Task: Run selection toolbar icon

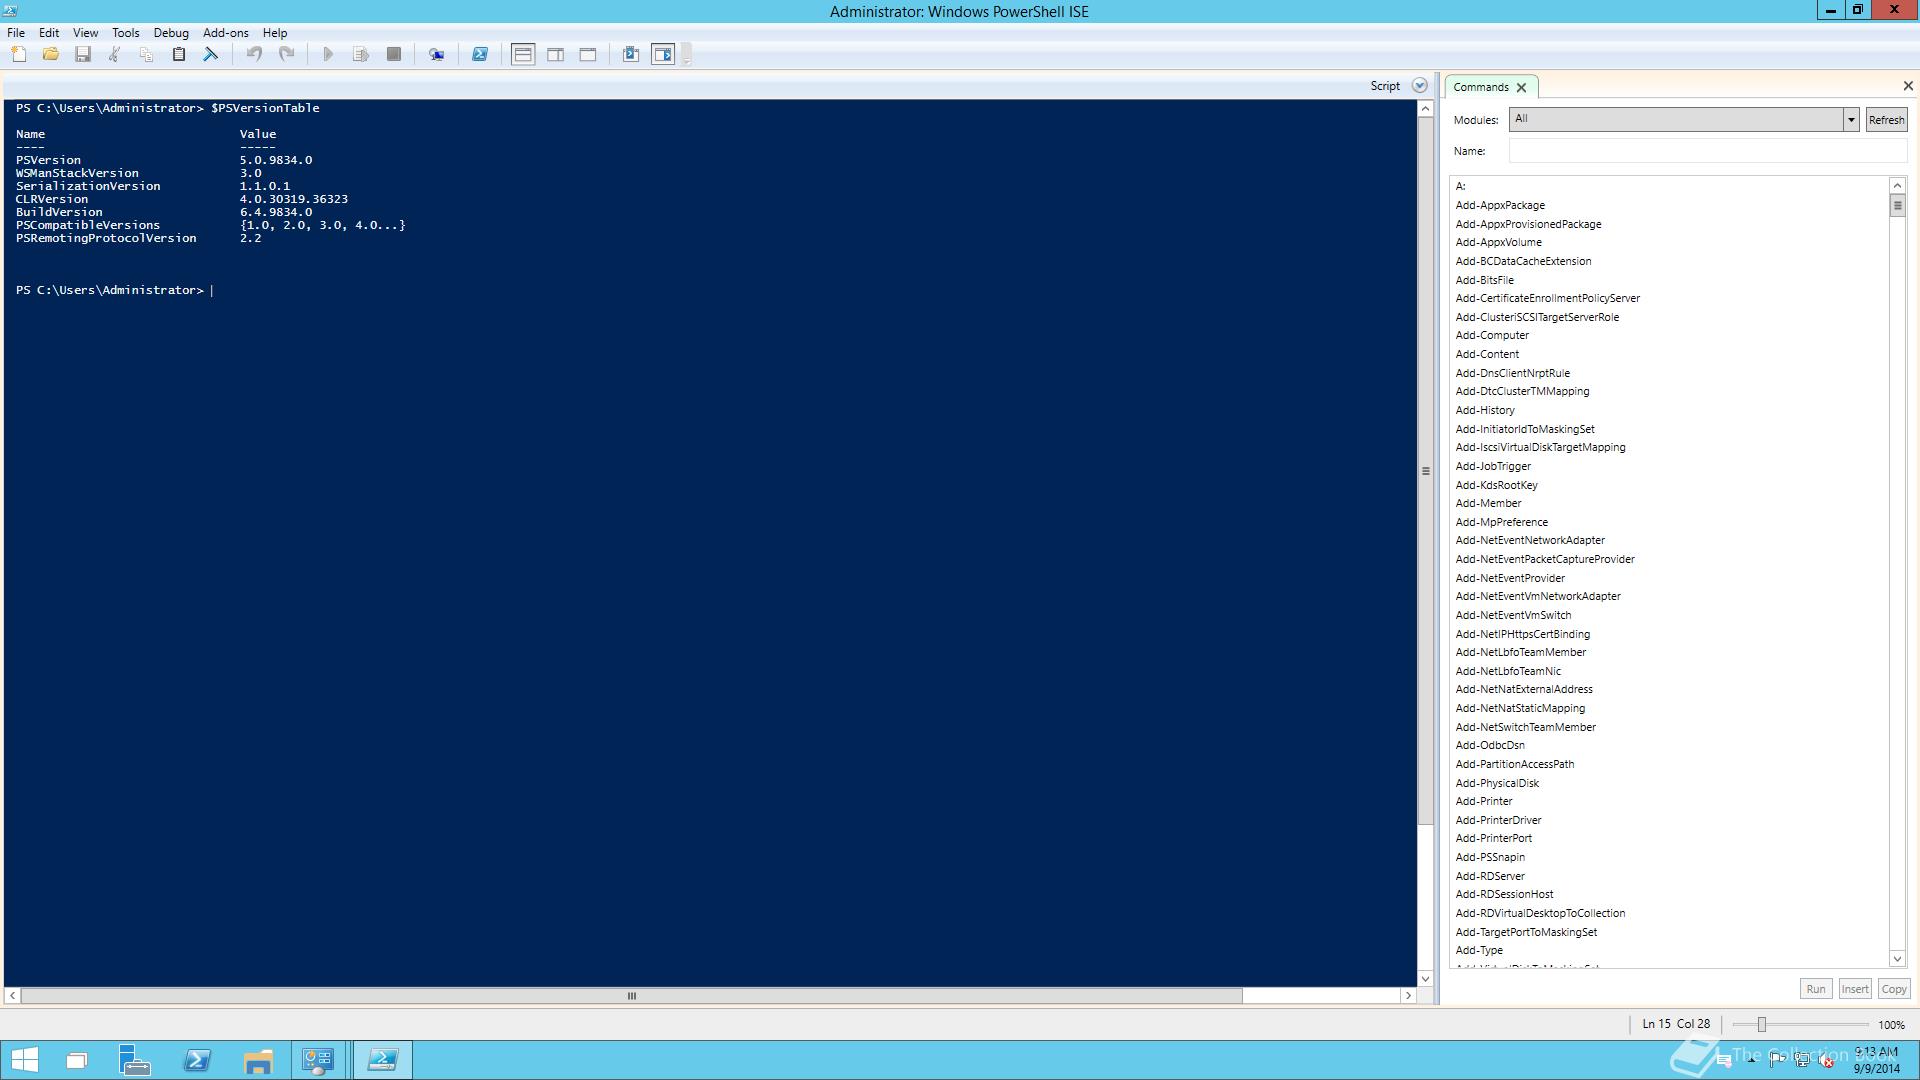Action: 361,54
